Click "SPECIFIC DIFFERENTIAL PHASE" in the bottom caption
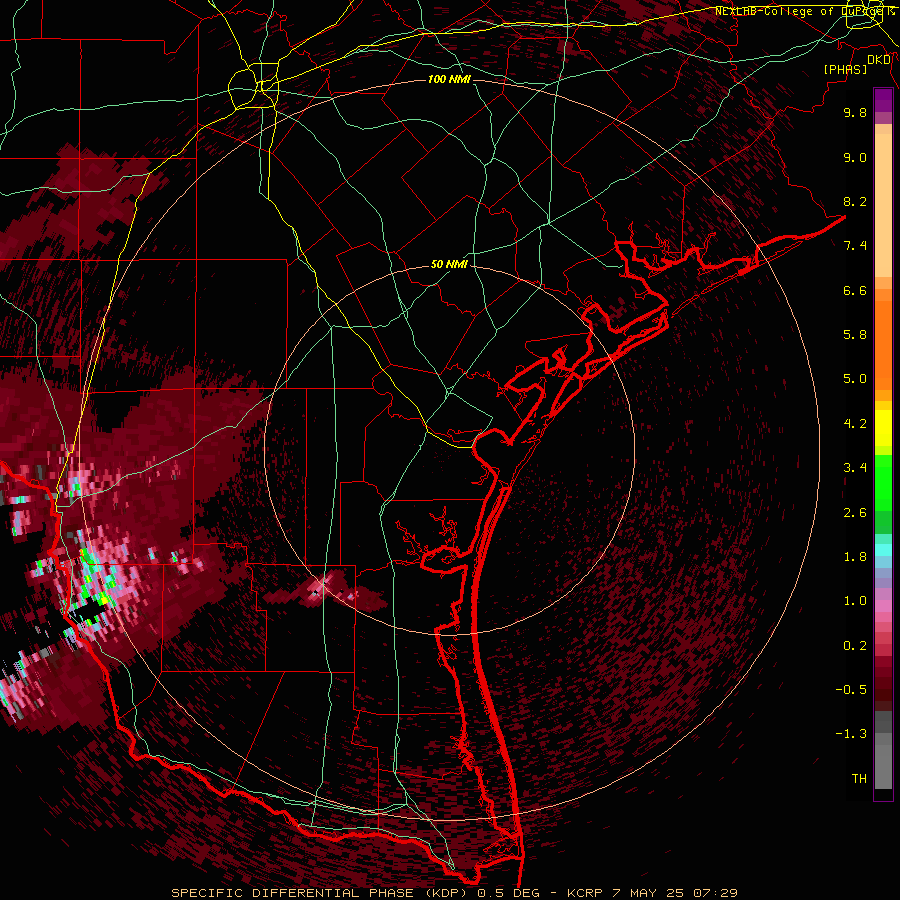 pyautogui.click(x=292, y=893)
